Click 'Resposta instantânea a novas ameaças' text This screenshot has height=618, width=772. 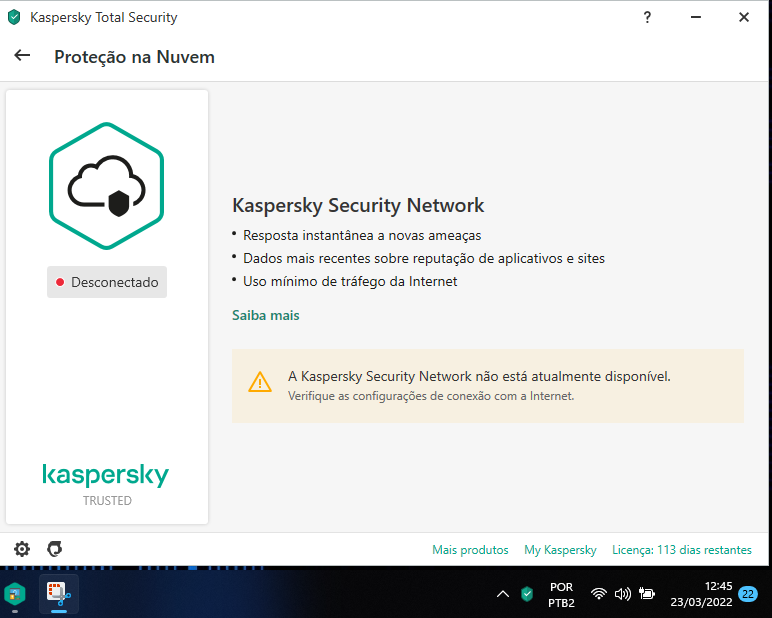[x=362, y=235]
